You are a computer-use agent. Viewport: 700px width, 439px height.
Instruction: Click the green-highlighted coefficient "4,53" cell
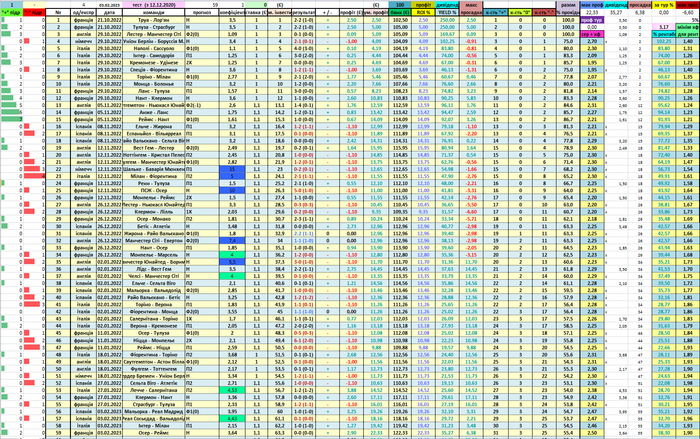[232, 390]
